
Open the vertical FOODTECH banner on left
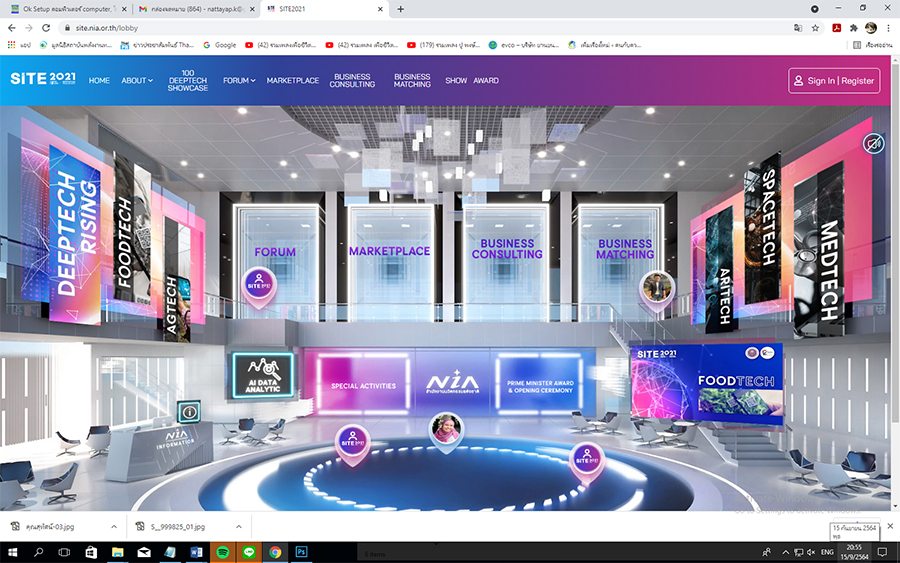(131, 227)
